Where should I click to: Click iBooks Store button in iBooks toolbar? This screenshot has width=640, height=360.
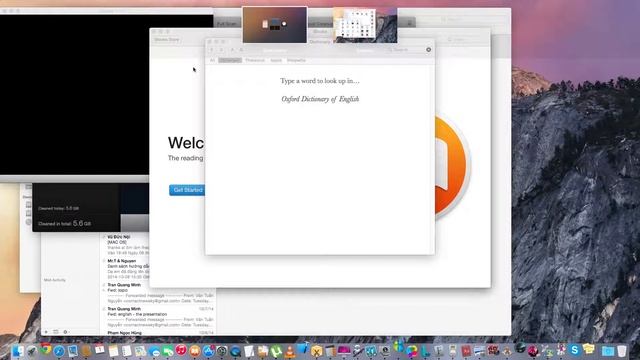(x=167, y=40)
